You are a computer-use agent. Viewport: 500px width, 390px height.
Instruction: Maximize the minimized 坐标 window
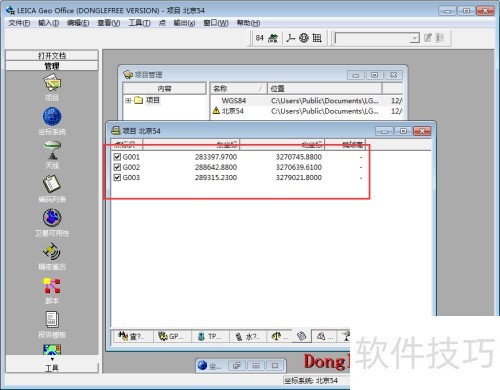coord(256,366)
